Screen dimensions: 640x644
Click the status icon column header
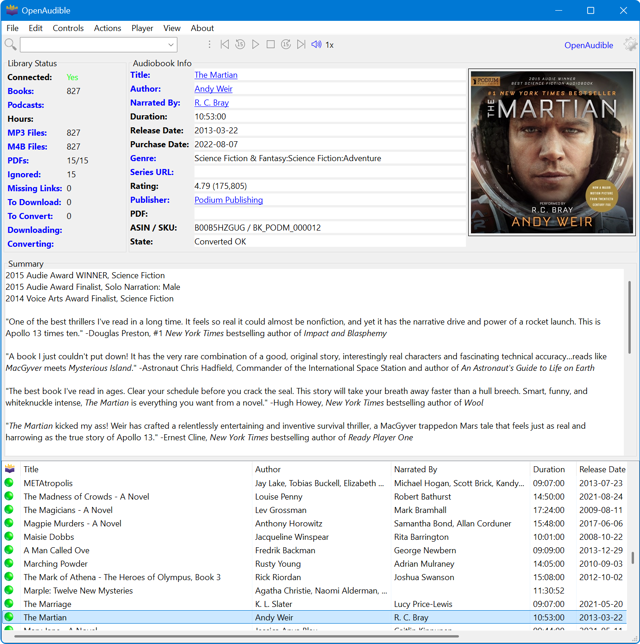pos(10,469)
